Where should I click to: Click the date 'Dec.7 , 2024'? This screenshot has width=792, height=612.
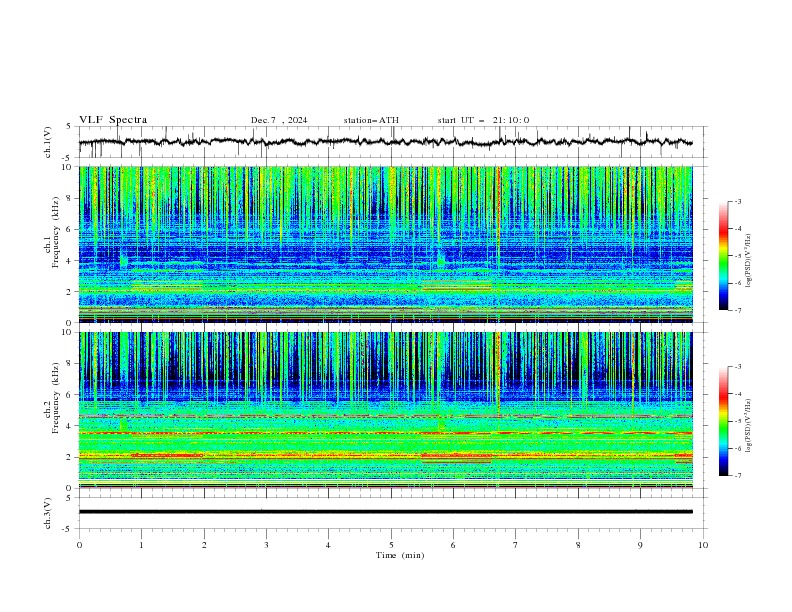[279, 120]
